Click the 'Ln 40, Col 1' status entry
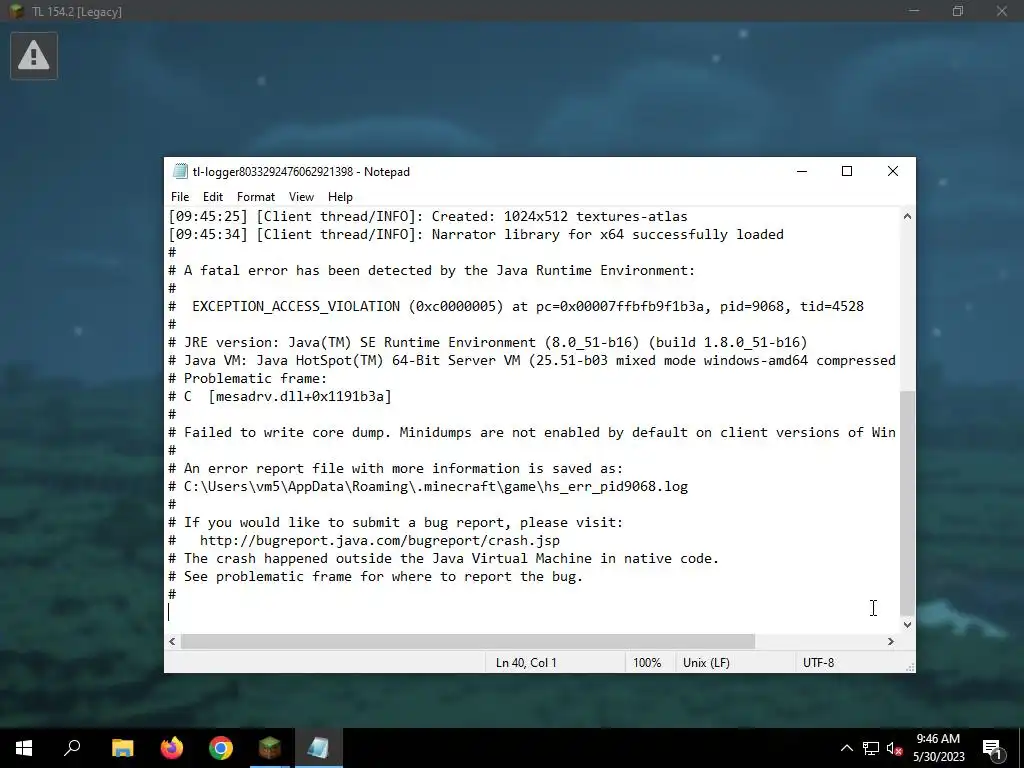Screen dimensions: 1024x768 (x=526, y=663)
